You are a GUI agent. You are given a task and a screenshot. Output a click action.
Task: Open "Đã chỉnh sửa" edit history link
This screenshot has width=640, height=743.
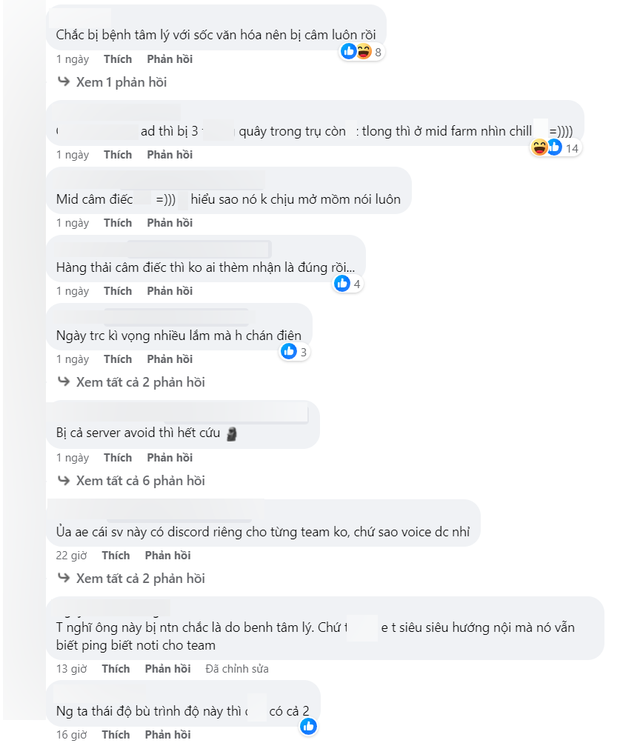(236, 669)
